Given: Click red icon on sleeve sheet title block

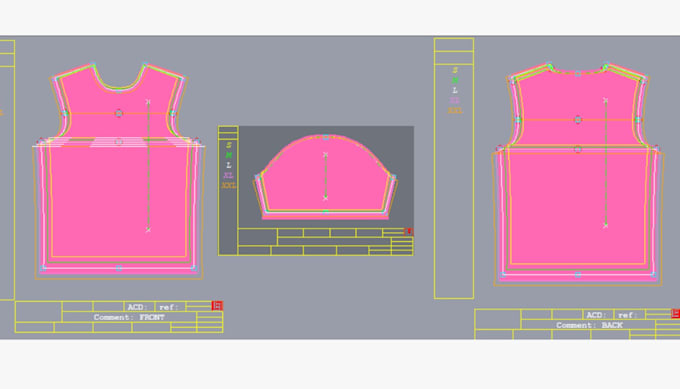Looking at the screenshot, I should tap(408, 232).
